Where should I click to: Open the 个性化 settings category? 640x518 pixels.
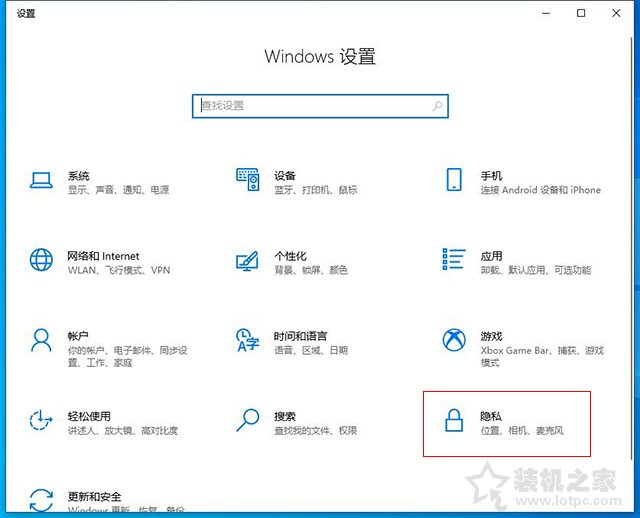(x=290, y=256)
